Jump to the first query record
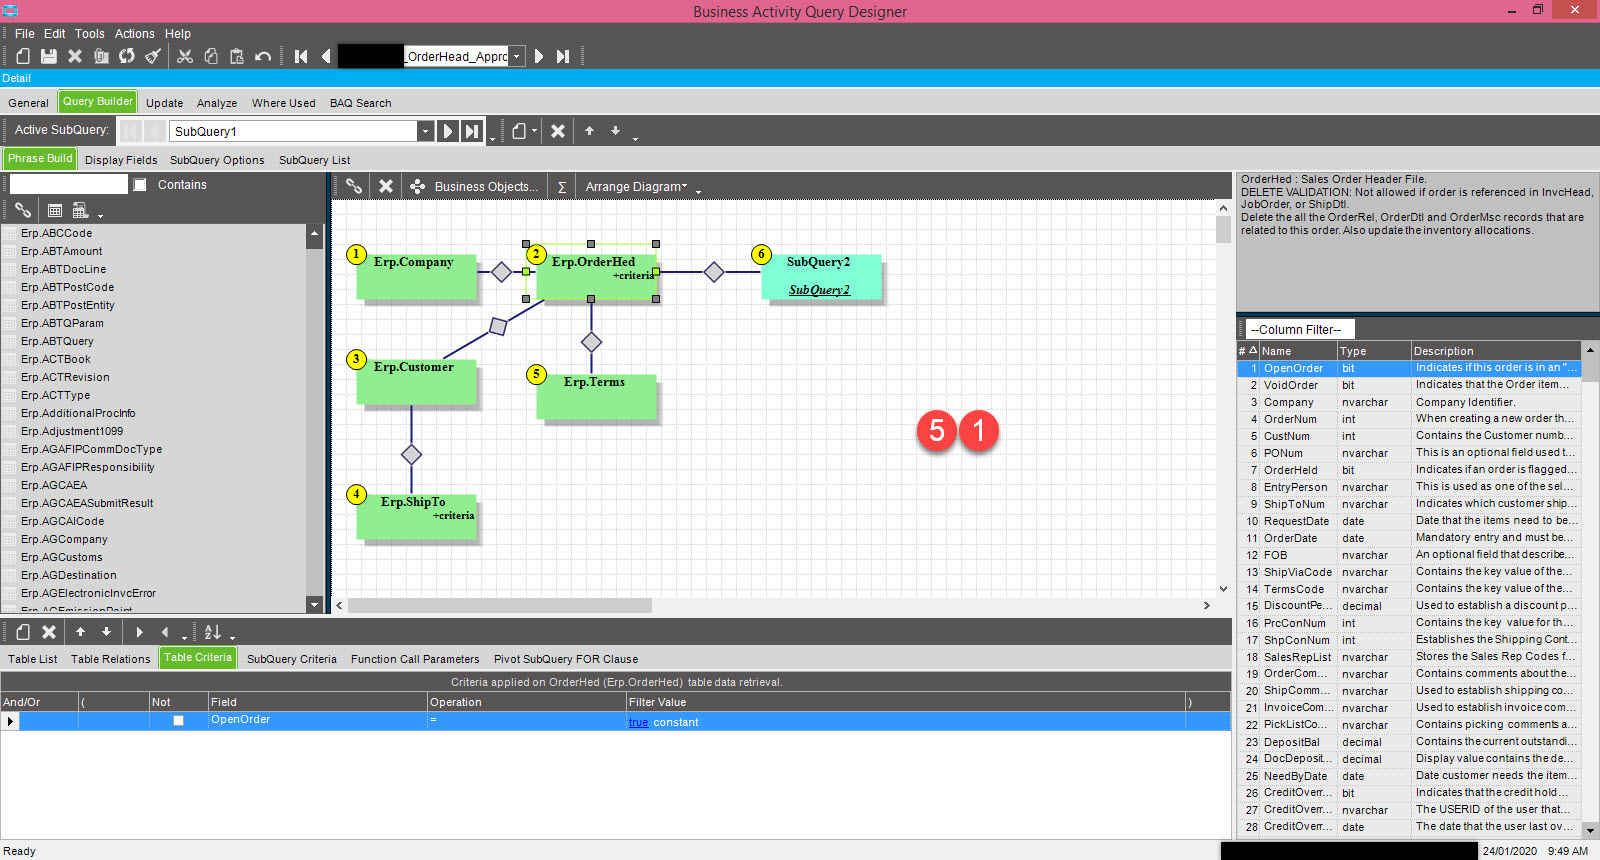This screenshot has width=1600, height=860. (301, 56)
